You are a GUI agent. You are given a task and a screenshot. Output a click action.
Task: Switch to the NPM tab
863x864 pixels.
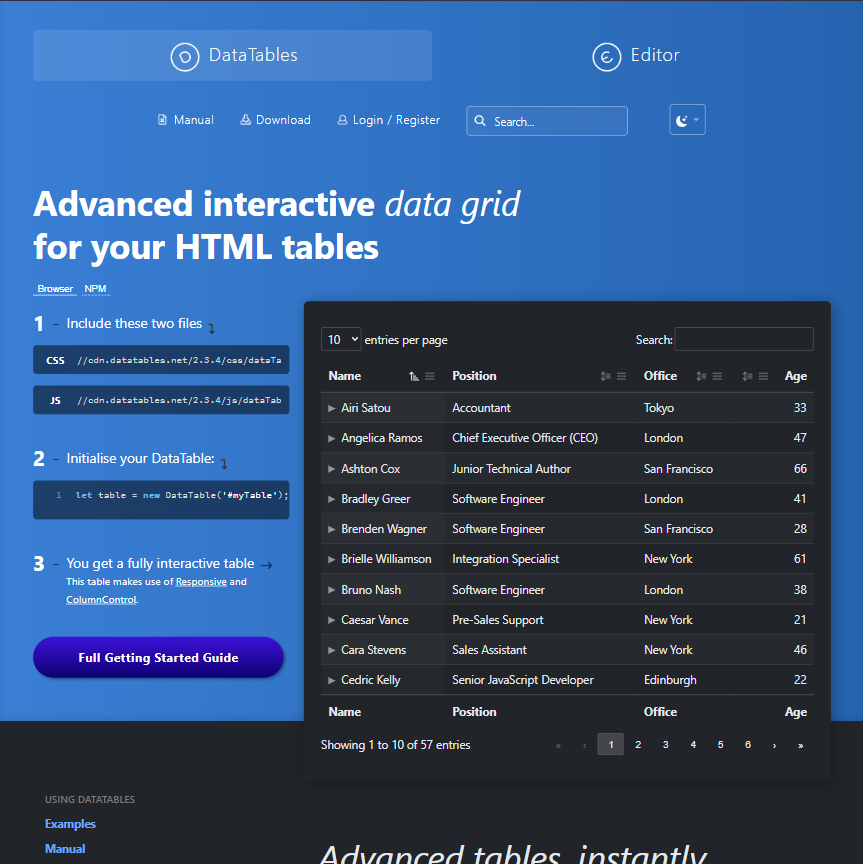click(95, 288)
